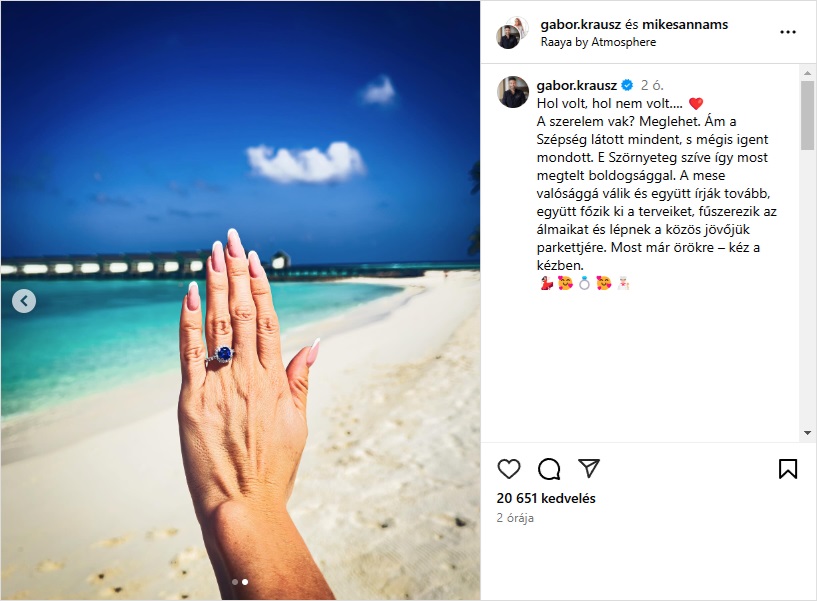View the 20 651 kedvelés likes list
Viewport: 817px width, 601px height.
546,498
